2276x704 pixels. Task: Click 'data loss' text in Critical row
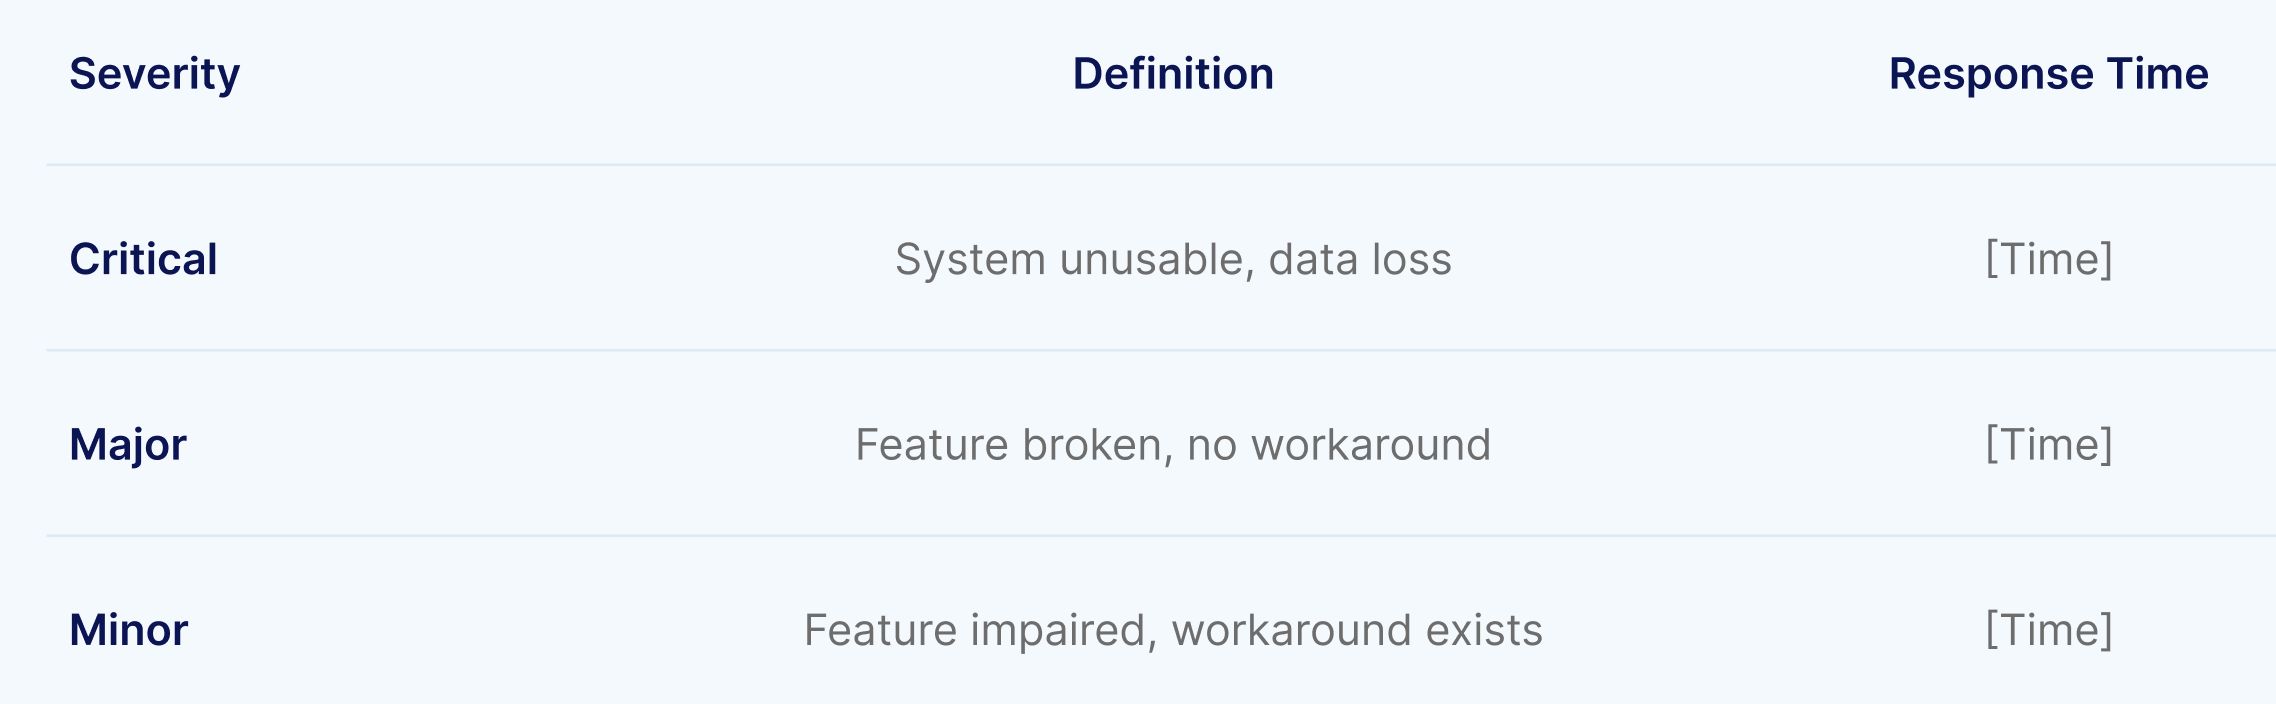[1360, 259]
